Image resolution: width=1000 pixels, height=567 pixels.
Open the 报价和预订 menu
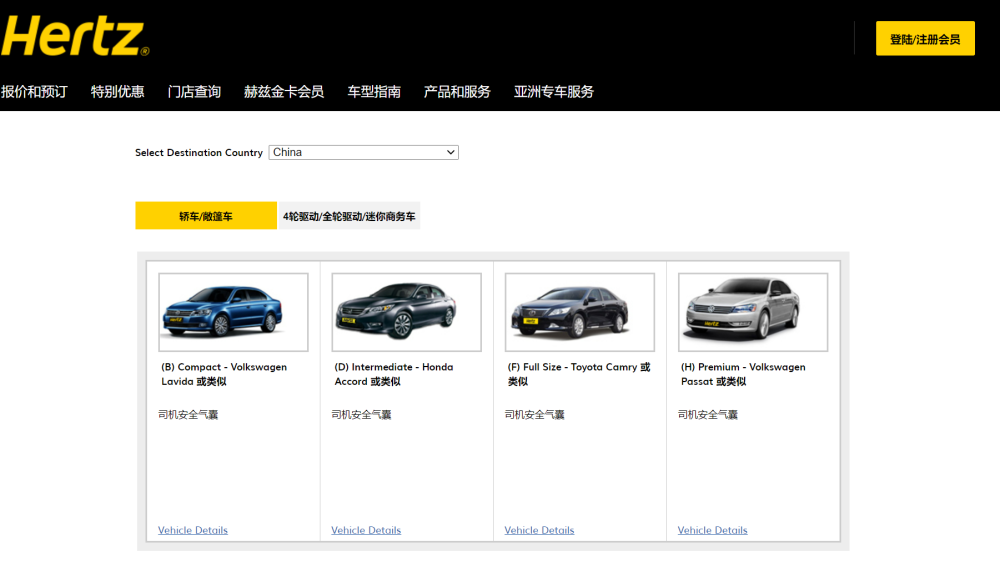point(34,92)
